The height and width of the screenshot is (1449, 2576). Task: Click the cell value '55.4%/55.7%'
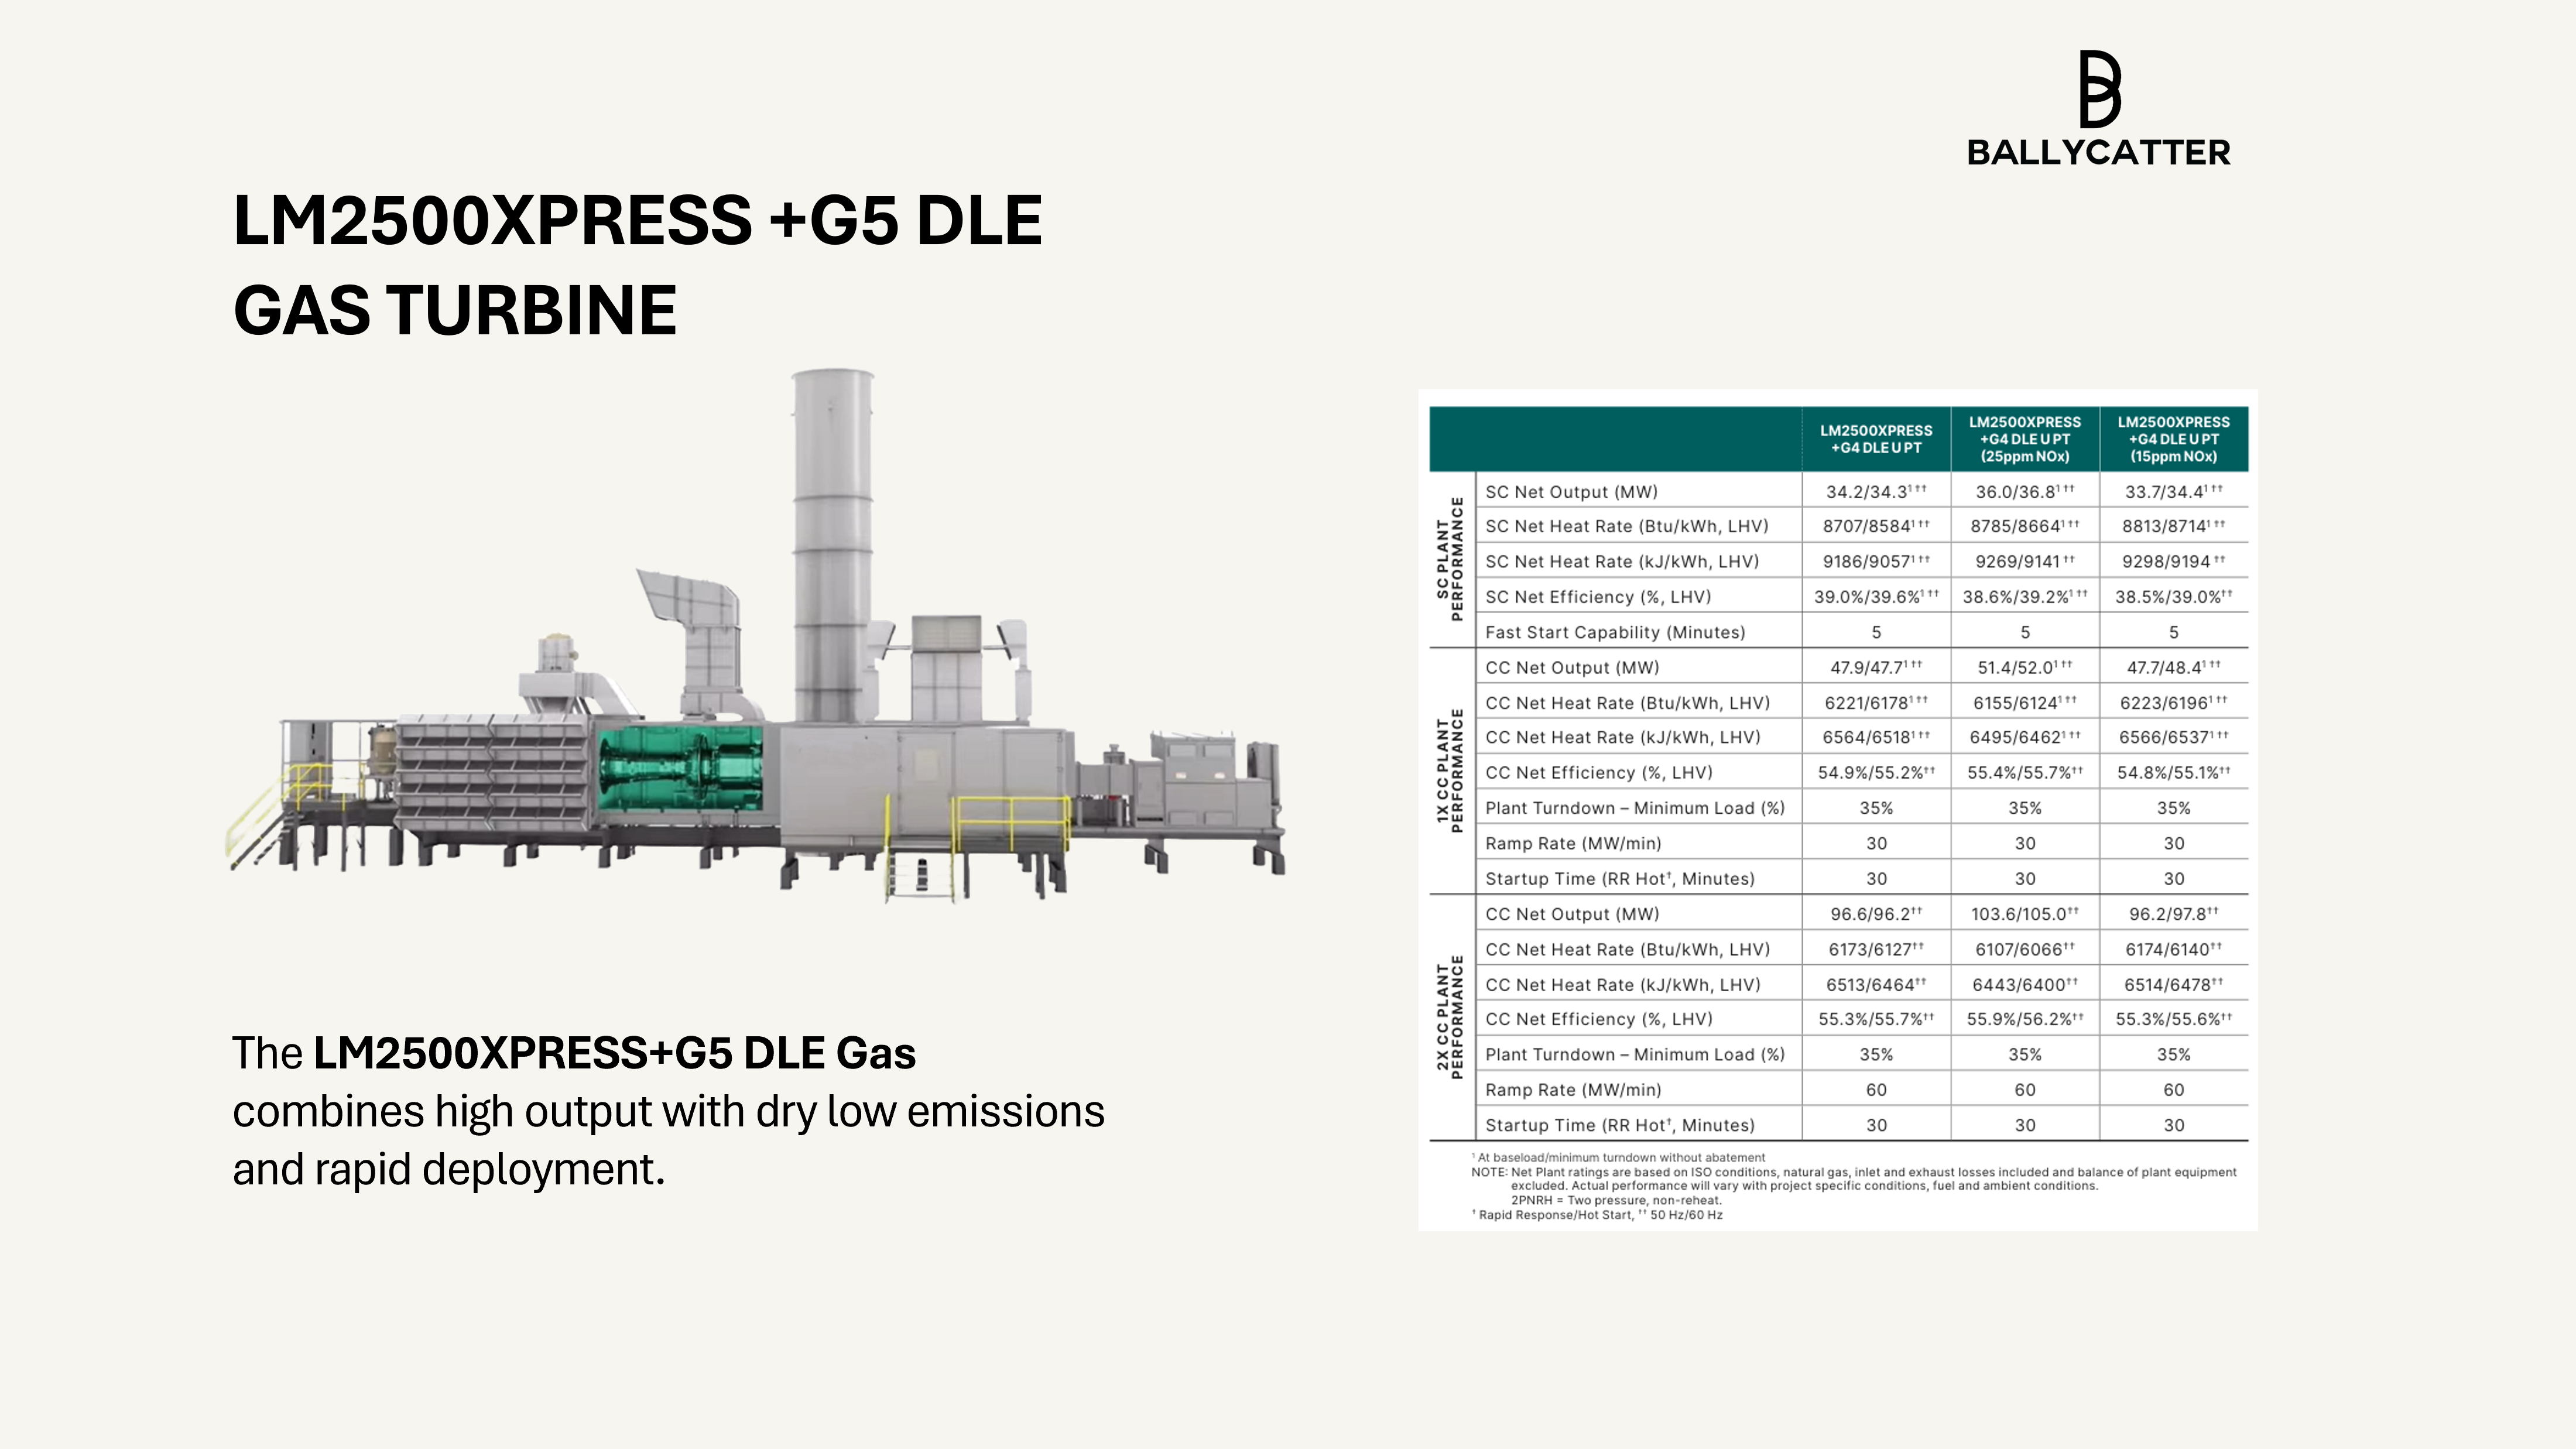click(x=2025, y=773)
